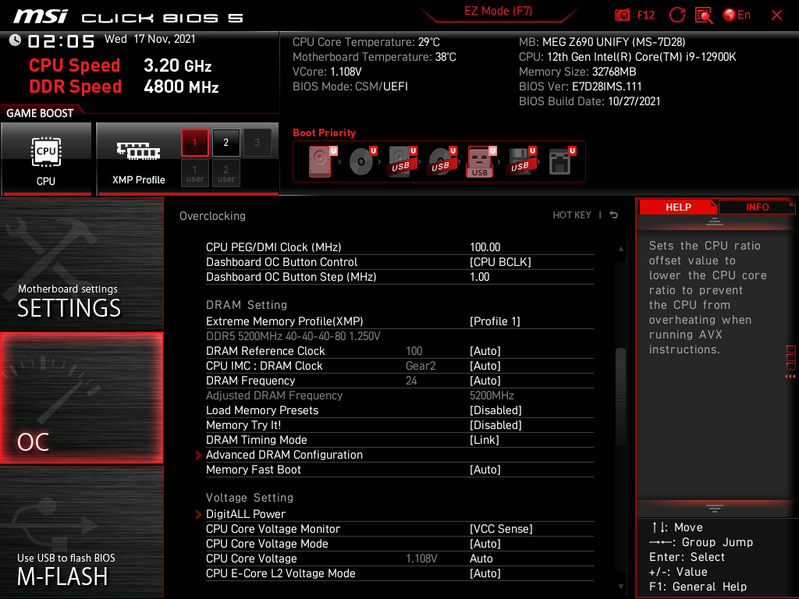Viewport: 799px width, 599px height.
Task: Open CPU Core Voltage Mode dropdown
Action: 485,543
